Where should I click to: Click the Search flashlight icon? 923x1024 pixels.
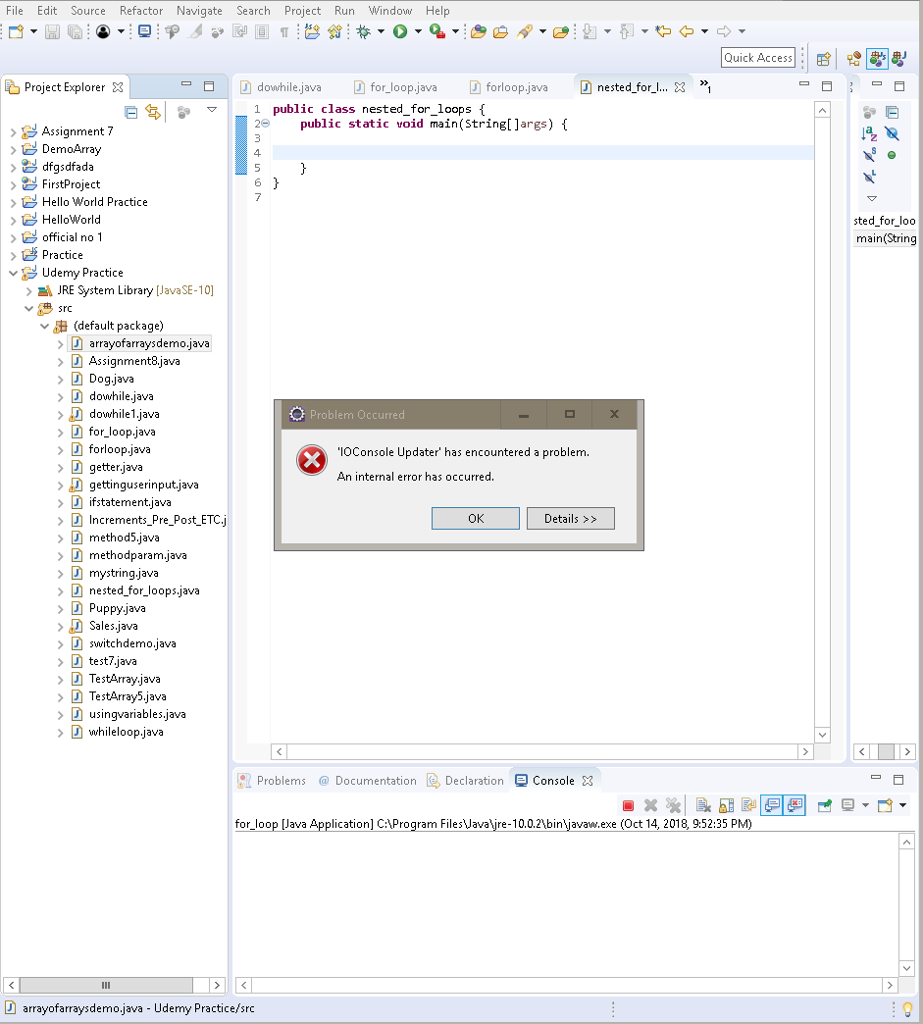coord(525,31)
